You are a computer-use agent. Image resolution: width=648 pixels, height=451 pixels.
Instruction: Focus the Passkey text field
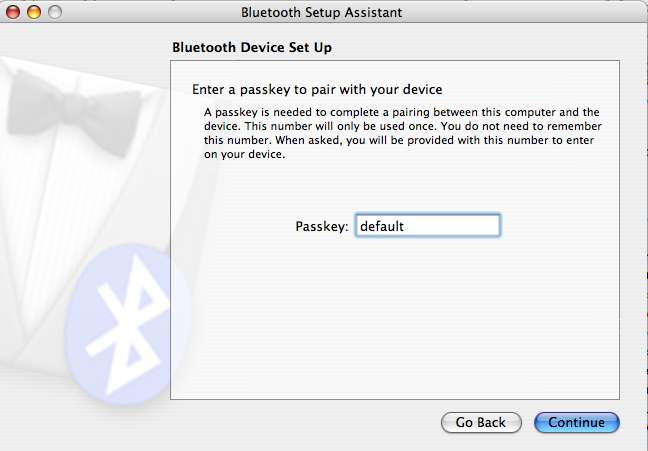pyautogui.click(x=428, y=226)
